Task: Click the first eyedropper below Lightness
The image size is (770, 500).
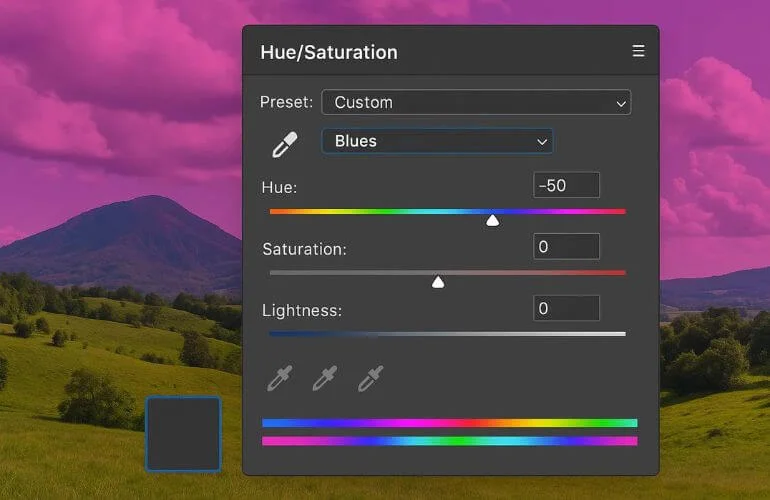Action: click(x=280, y=378)
